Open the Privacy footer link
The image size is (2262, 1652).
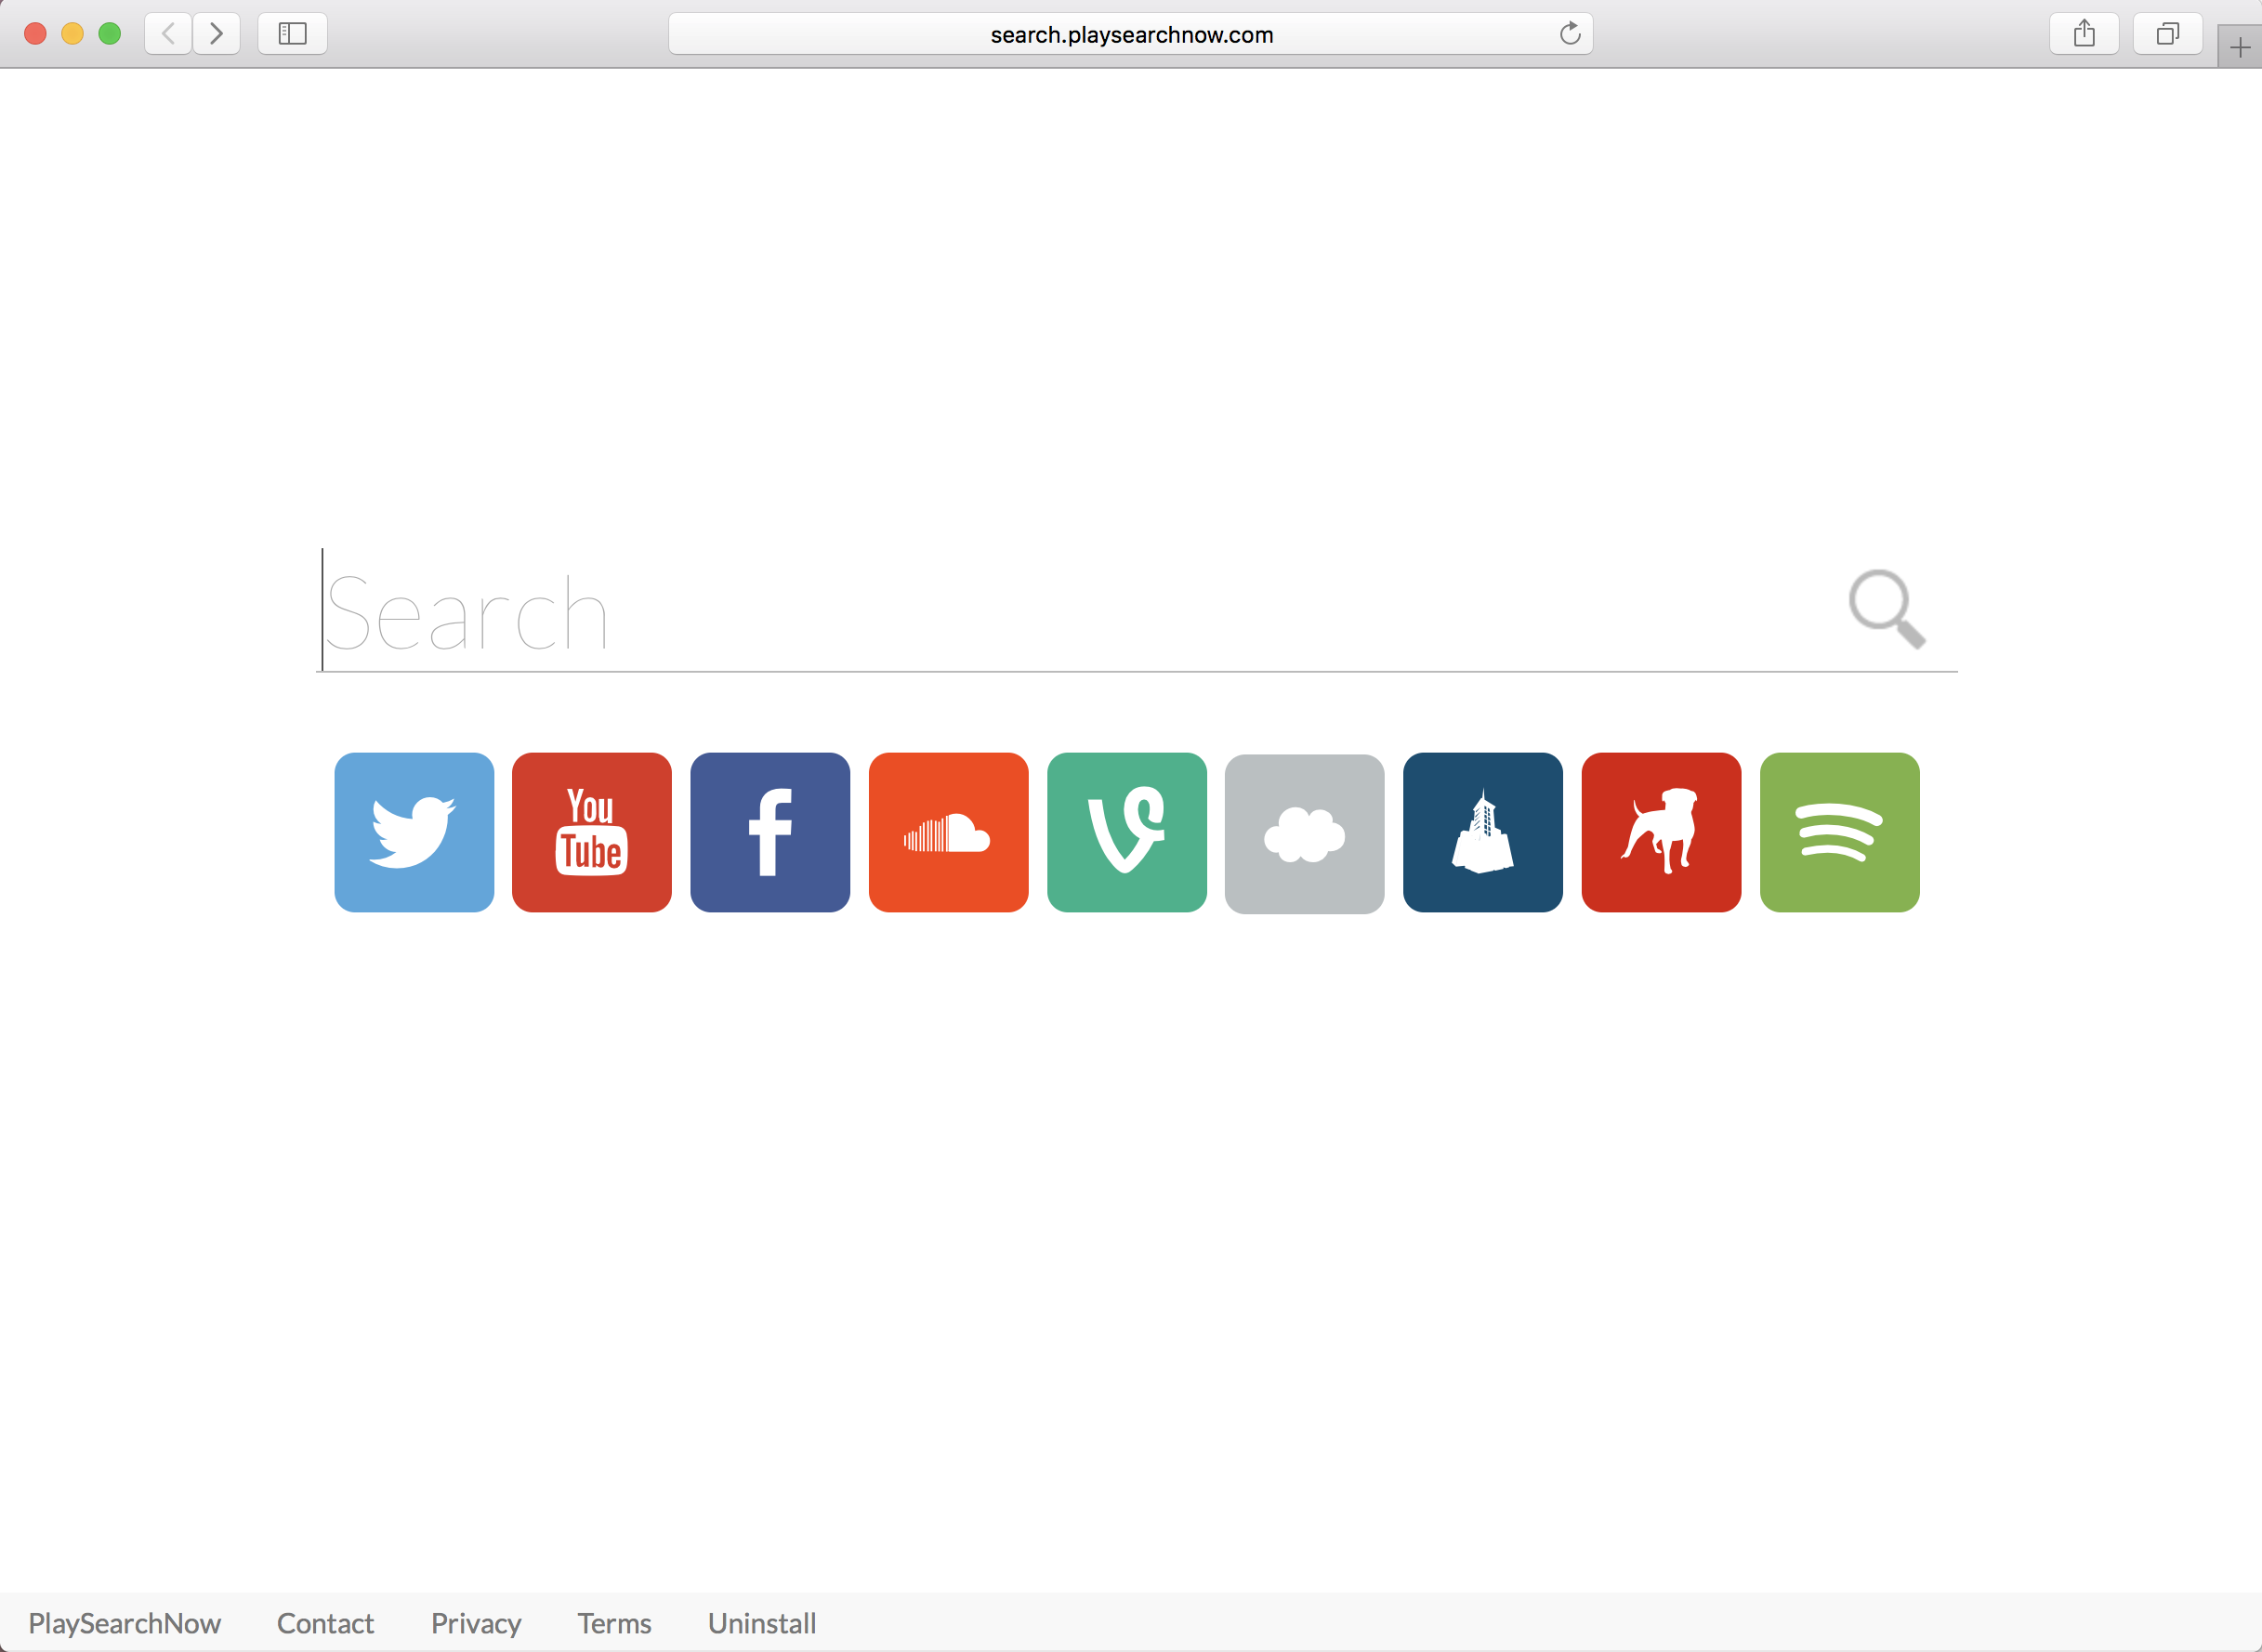[476, 1623]
